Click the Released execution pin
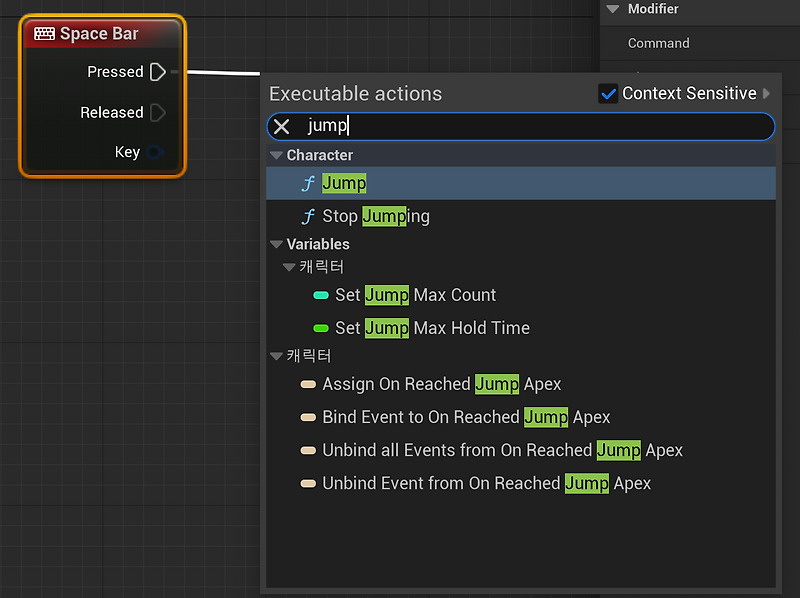 155,112
